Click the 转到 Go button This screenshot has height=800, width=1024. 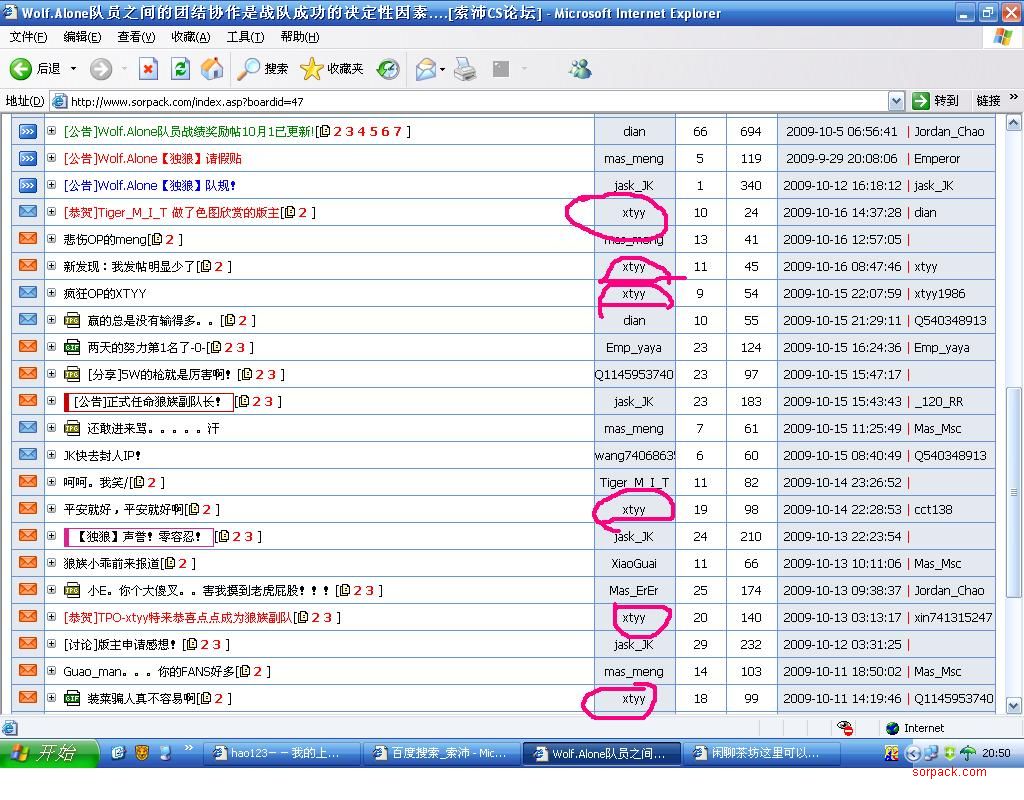(x=935, y=101)
